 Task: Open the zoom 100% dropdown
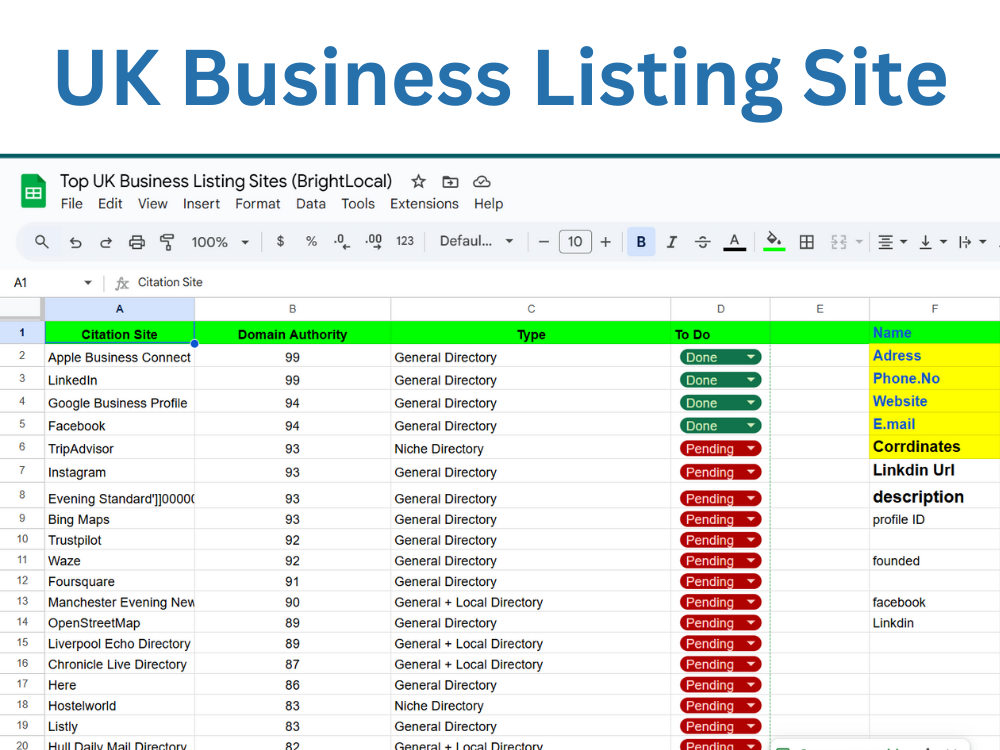pos(219,242)
